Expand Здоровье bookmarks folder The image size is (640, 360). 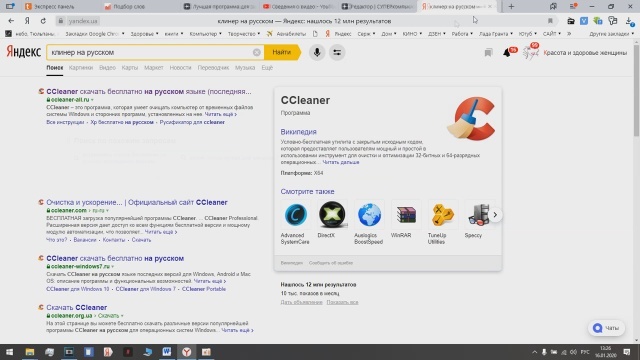coord(144,34)
